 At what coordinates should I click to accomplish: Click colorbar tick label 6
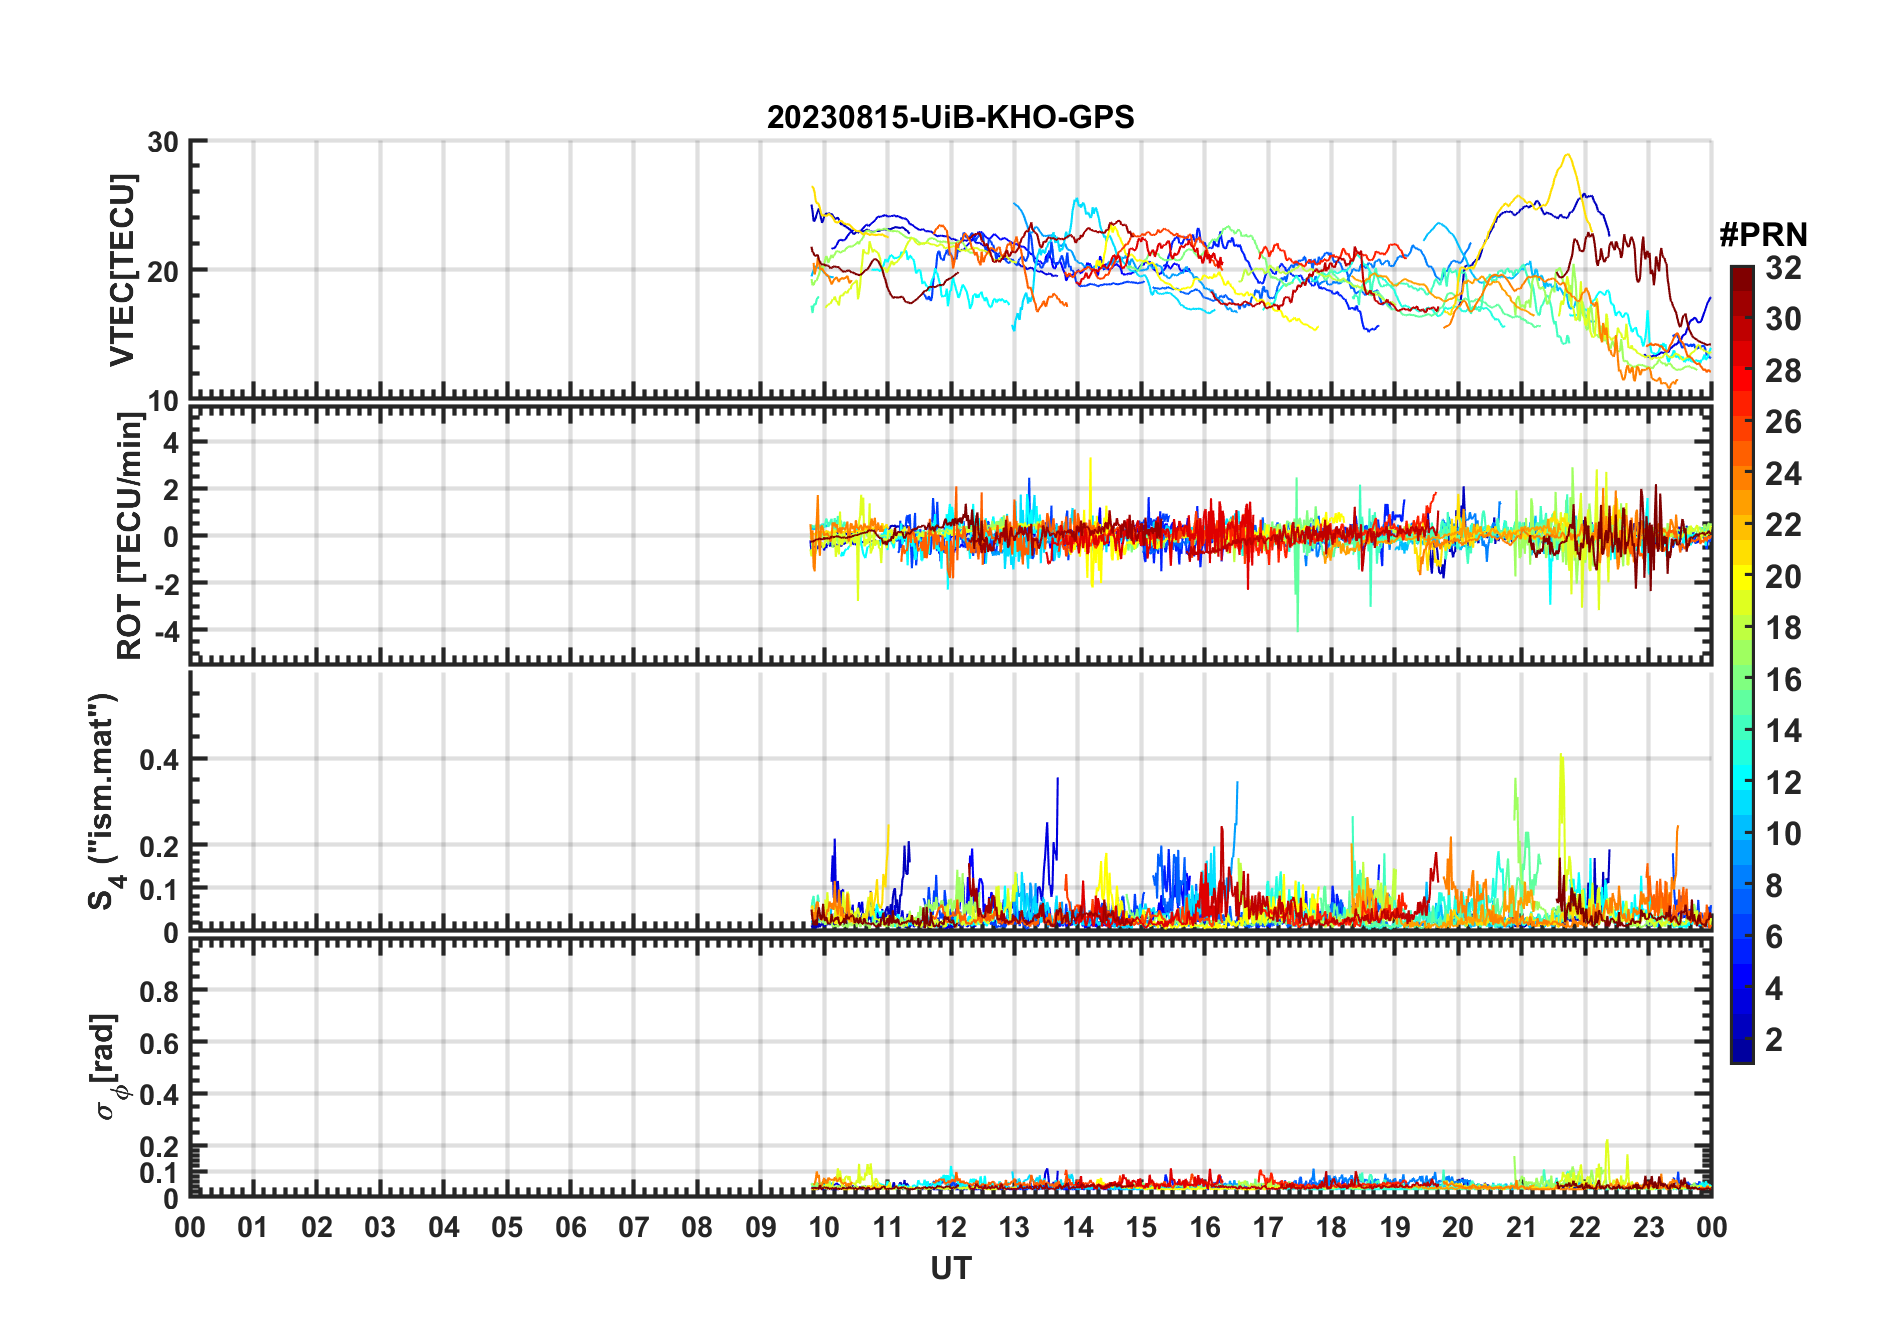click(x=1774, y=937)
